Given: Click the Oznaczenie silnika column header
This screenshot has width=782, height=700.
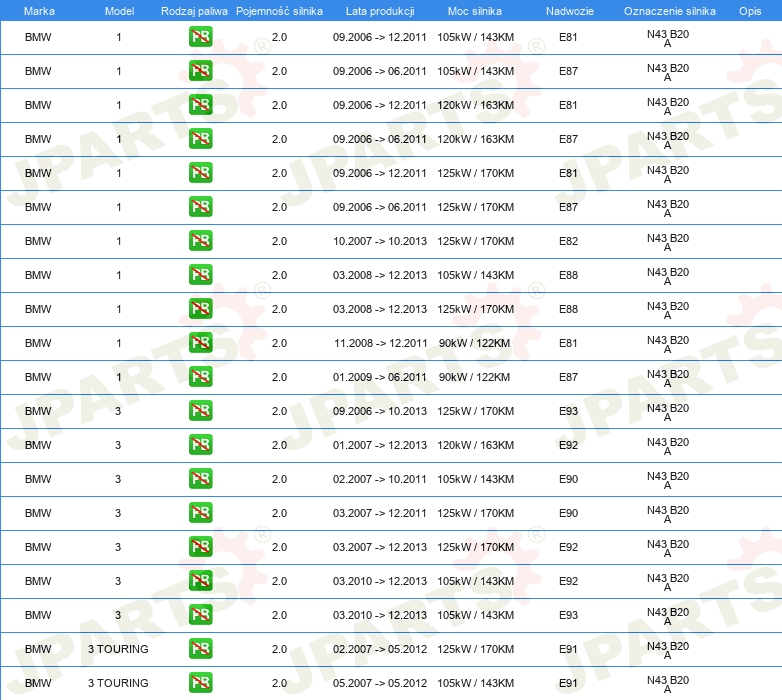Looking at the screenshot, I should pyautogui.click(x=670, y=11).
